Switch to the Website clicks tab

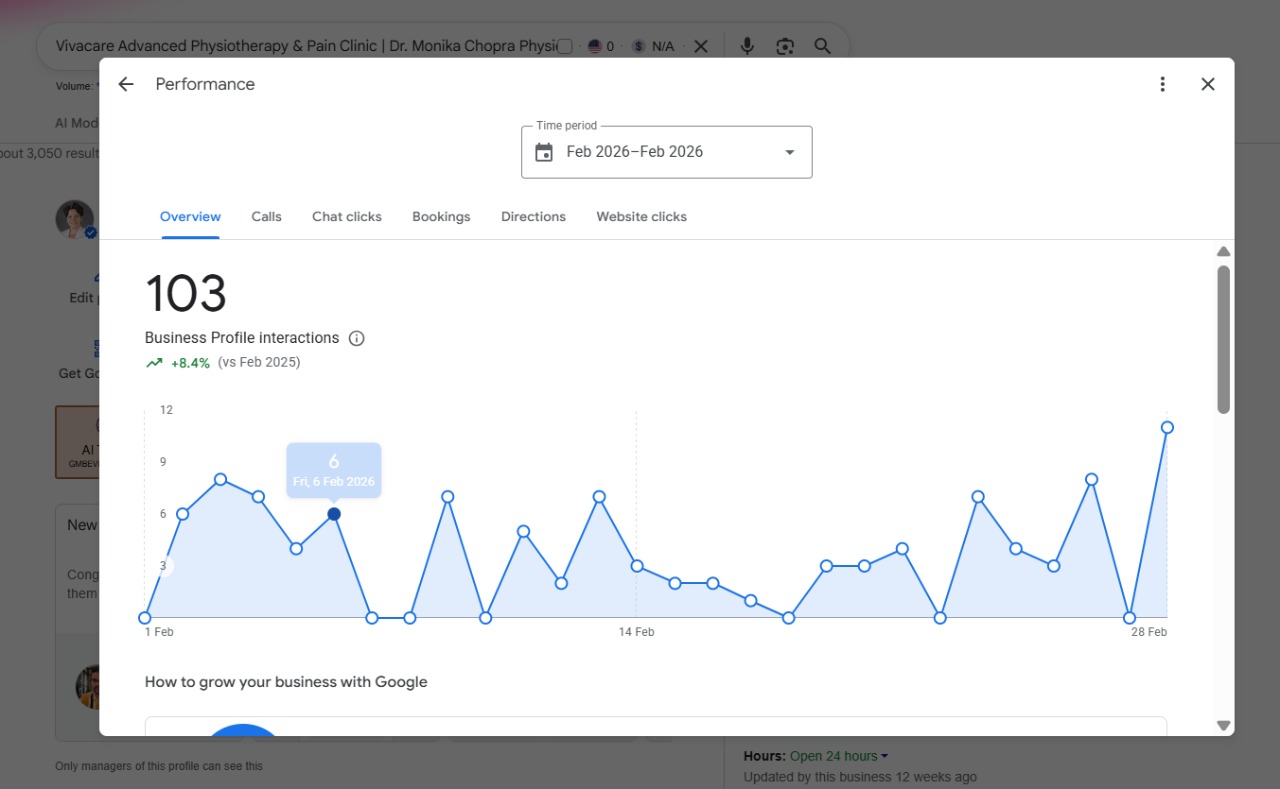point(641,216)
